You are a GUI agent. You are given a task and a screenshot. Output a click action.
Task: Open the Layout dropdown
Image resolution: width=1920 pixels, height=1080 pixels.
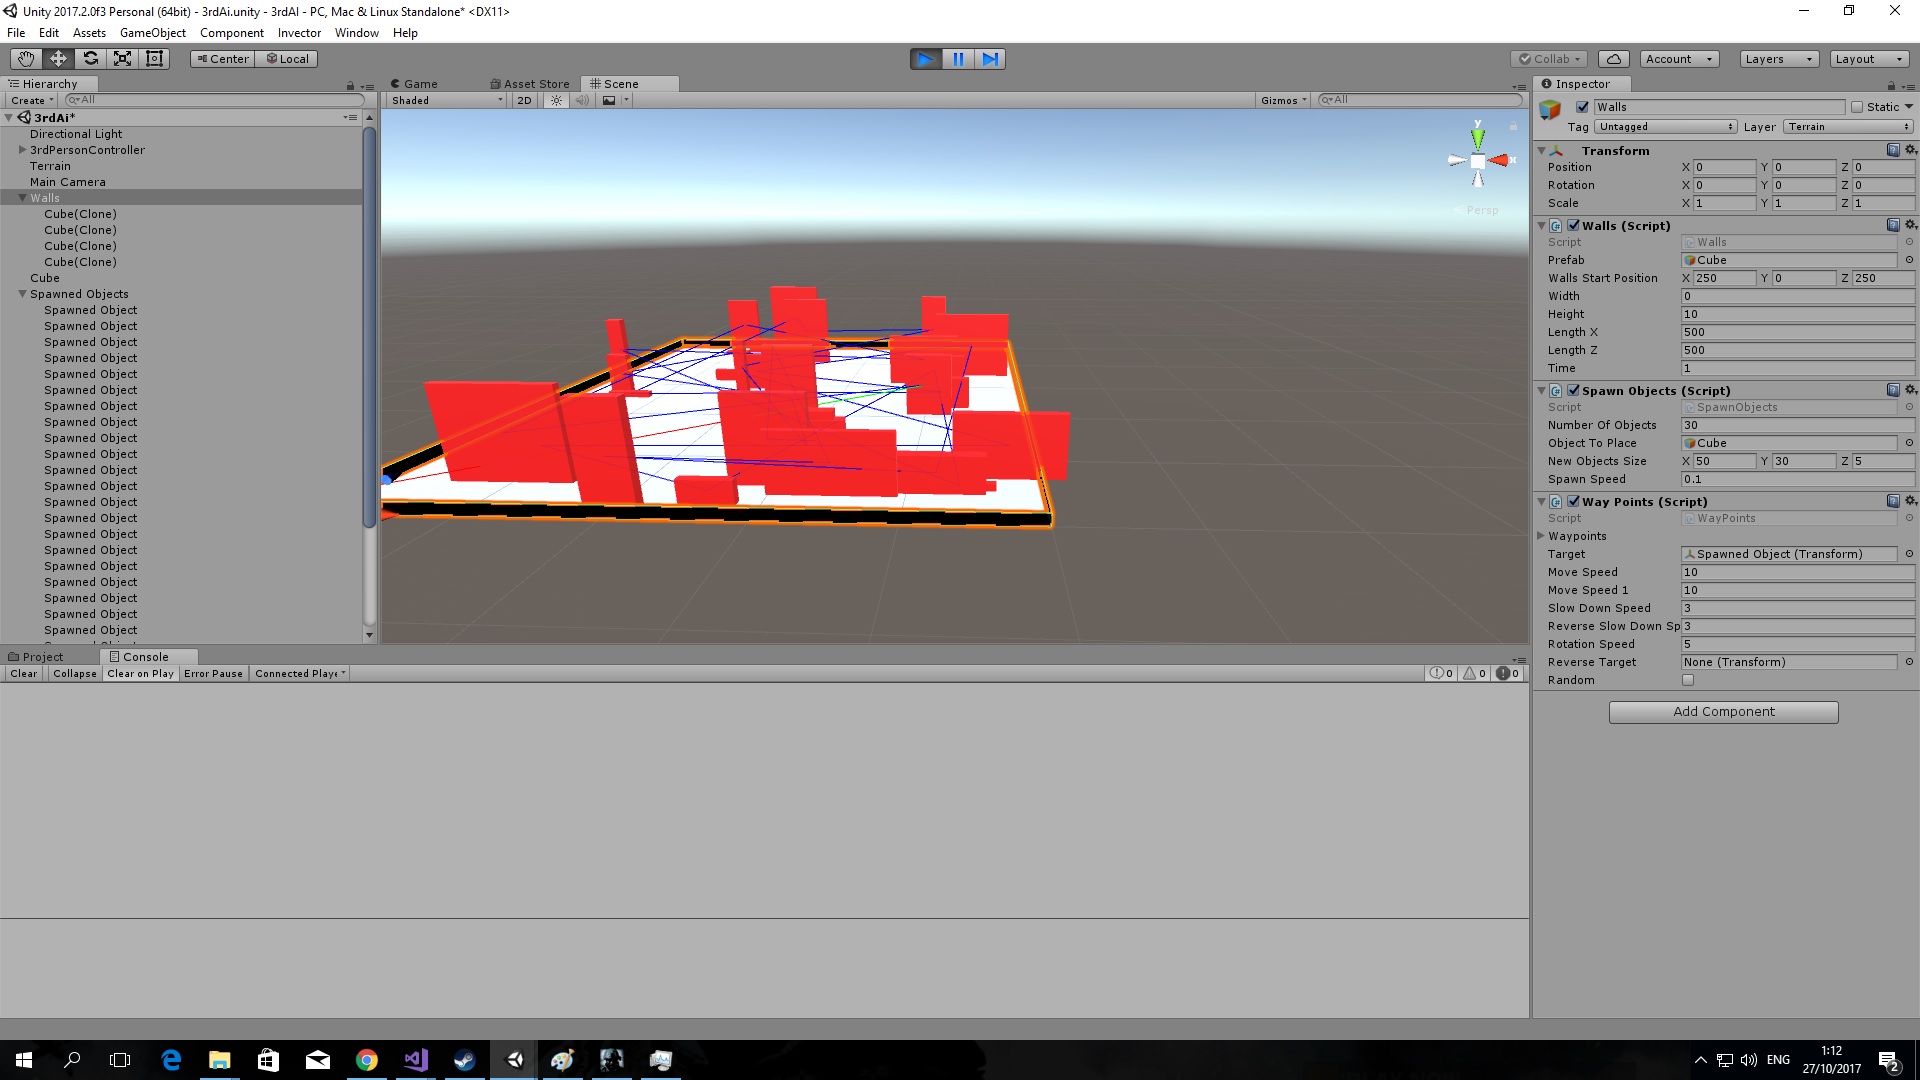coord(1869,59)
